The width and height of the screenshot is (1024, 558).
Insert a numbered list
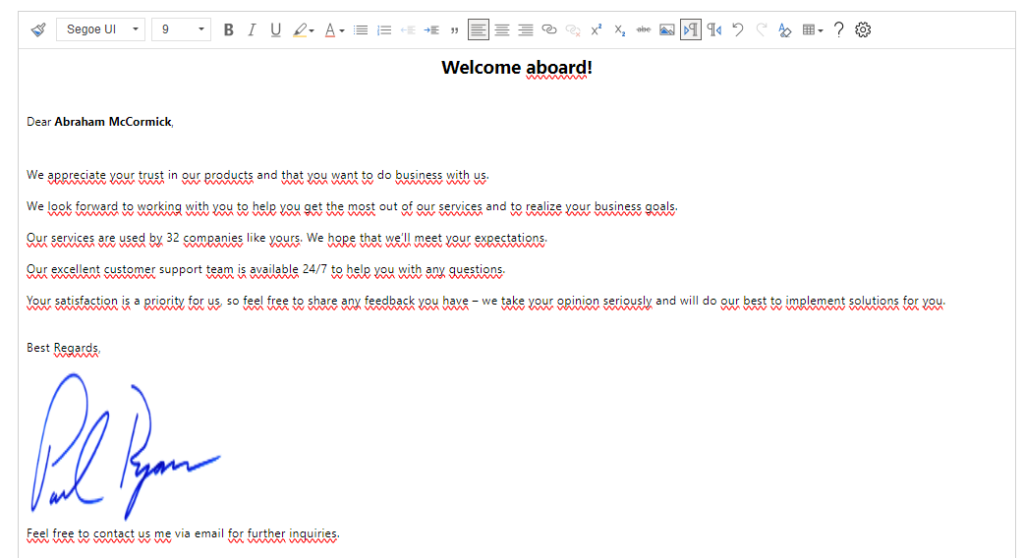coord(384,30)
